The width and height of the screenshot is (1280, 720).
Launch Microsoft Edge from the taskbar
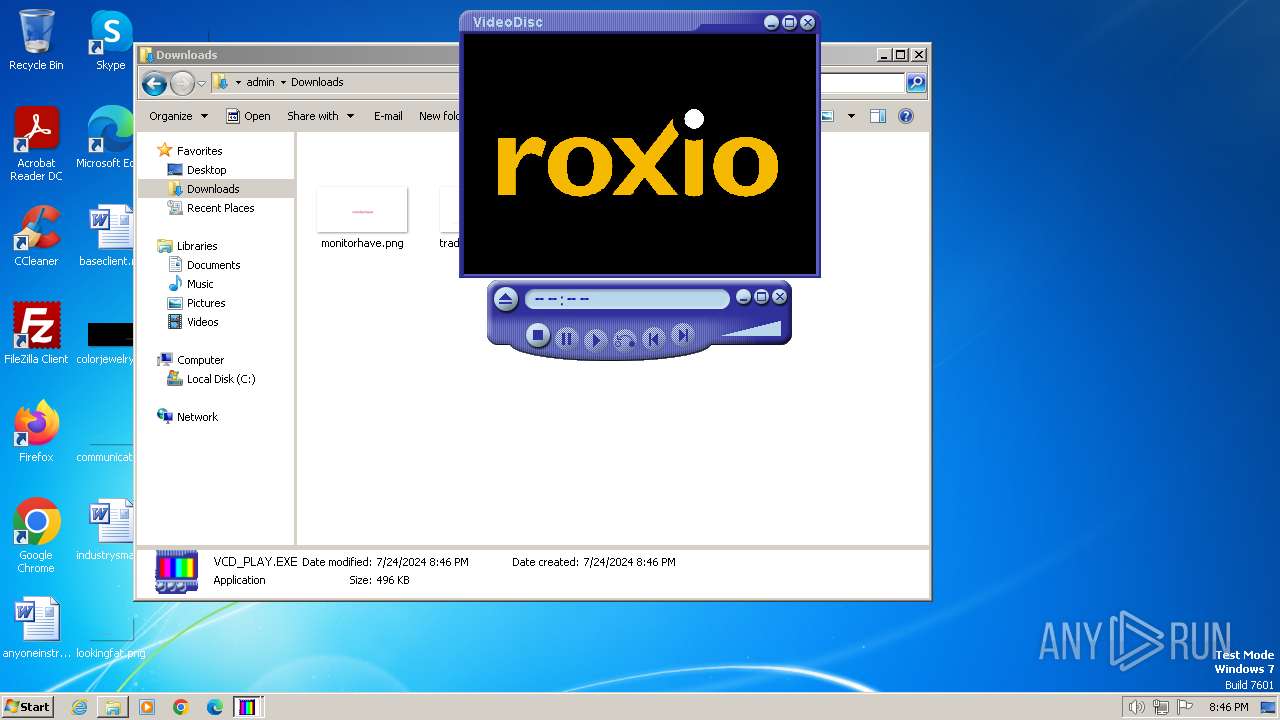pyautogui.click(x=214, y=707)
